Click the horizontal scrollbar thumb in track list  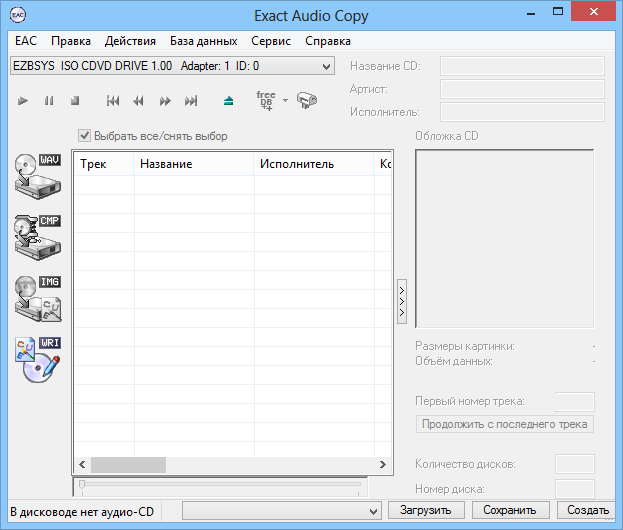coord(128,465)
